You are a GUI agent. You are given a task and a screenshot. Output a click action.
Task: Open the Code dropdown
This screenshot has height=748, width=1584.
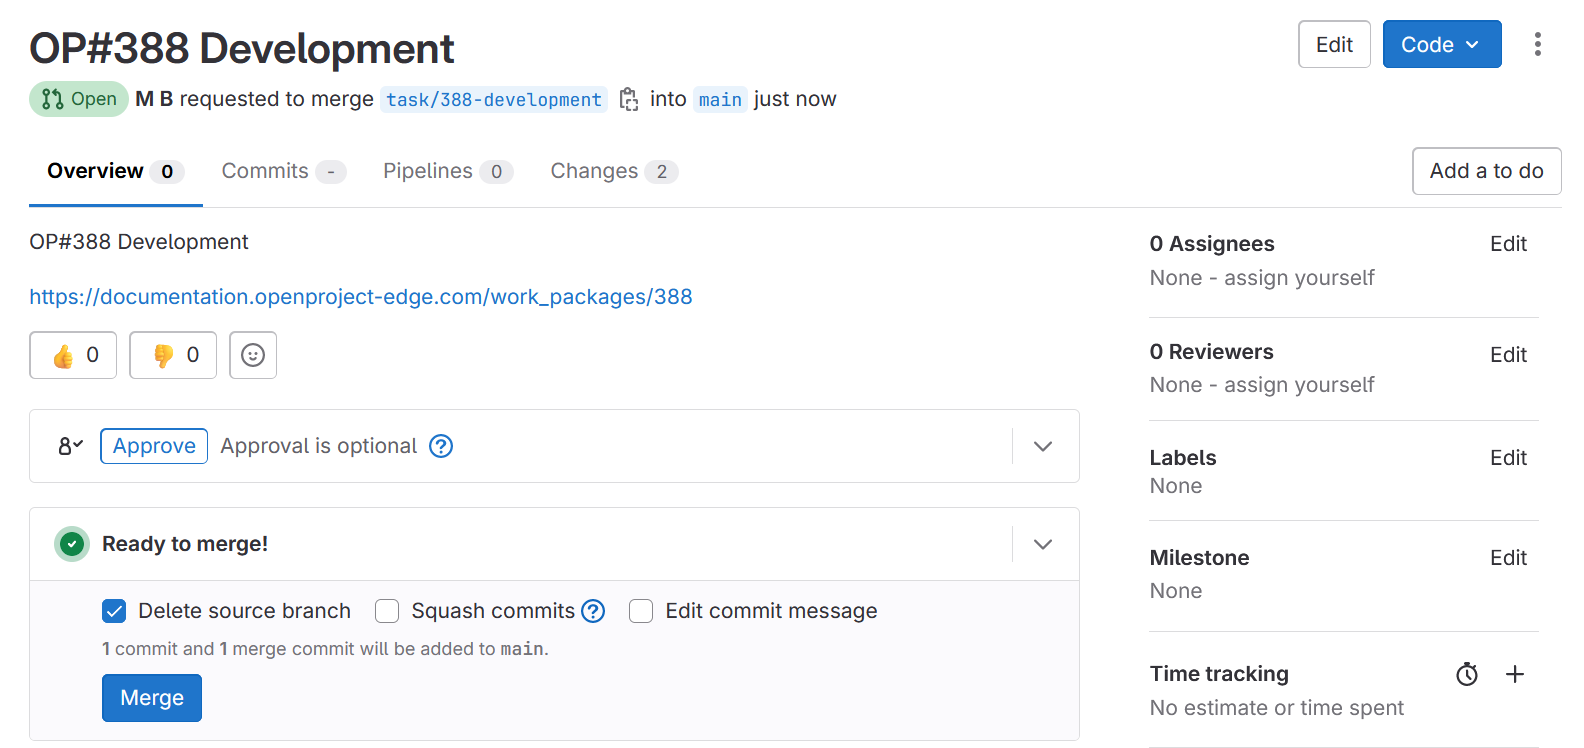(x=1441, y=44)
